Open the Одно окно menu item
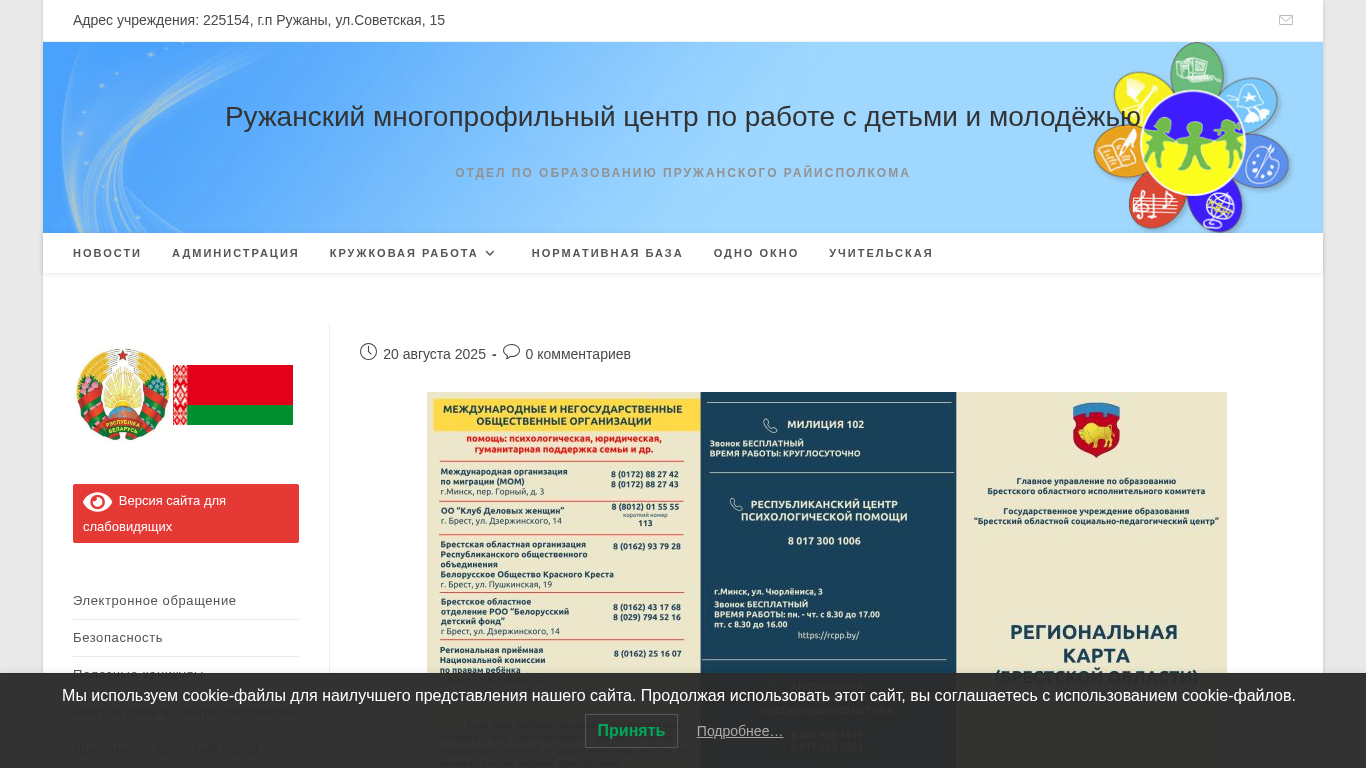Screen dimensions: 1366x768 (756, 253)
